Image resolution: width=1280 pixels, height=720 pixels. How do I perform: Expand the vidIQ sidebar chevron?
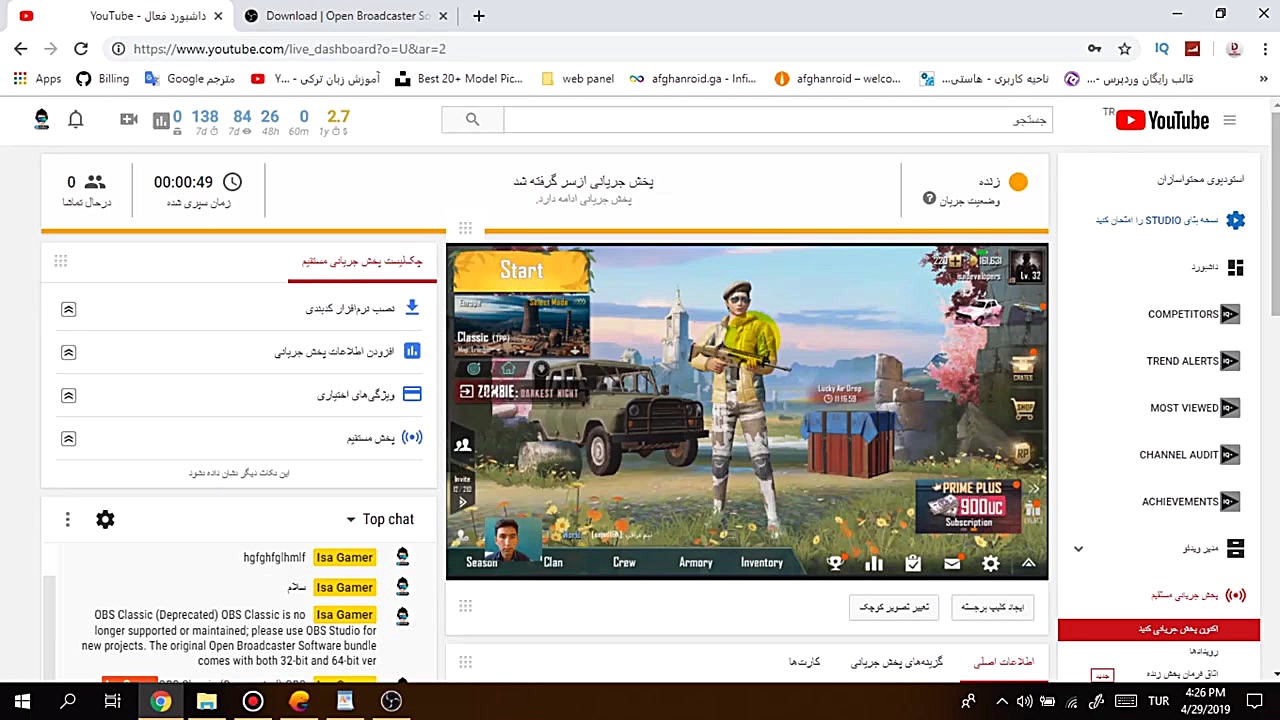(1078, 548)
